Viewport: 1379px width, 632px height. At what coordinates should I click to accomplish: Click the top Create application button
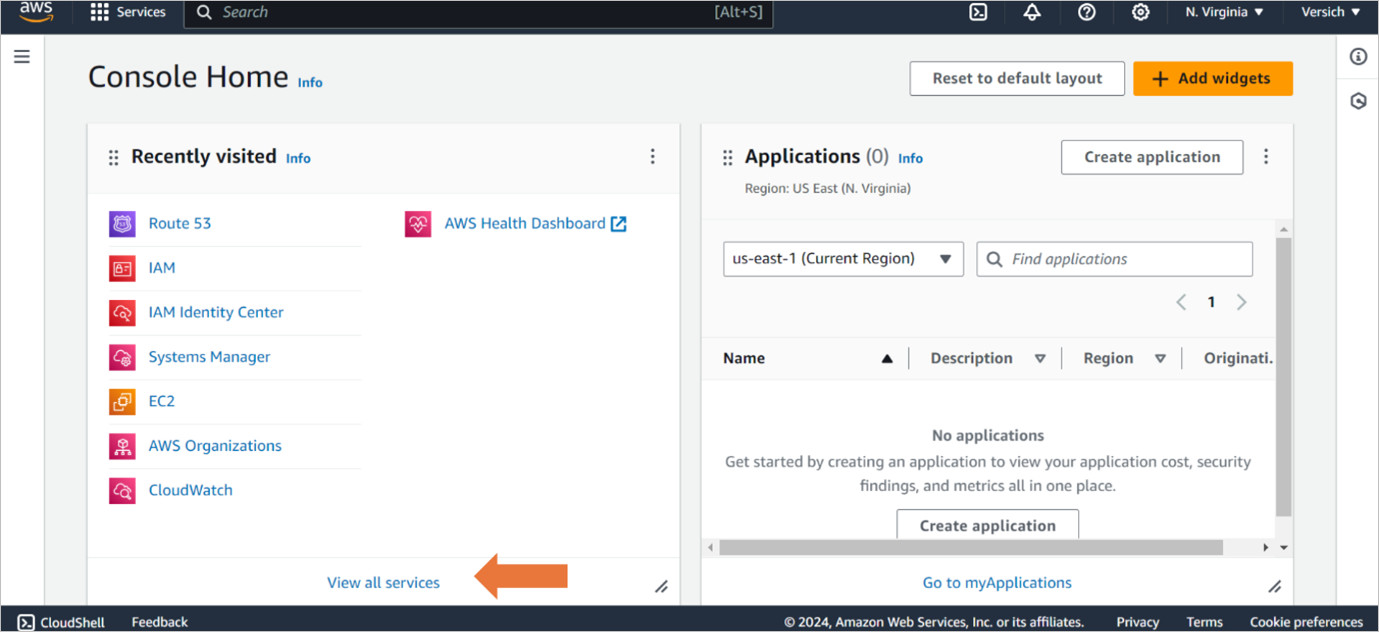point(1152,157)
